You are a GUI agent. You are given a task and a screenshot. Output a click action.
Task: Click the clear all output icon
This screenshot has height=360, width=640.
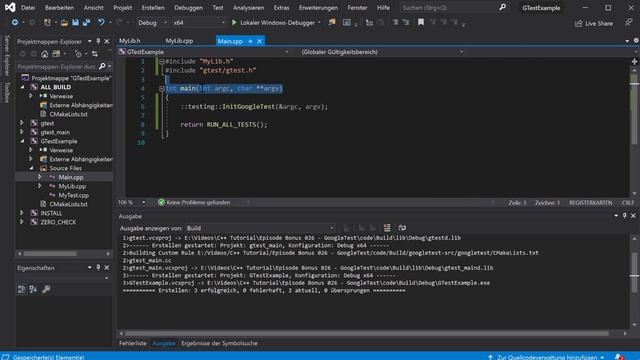(387, 228)
